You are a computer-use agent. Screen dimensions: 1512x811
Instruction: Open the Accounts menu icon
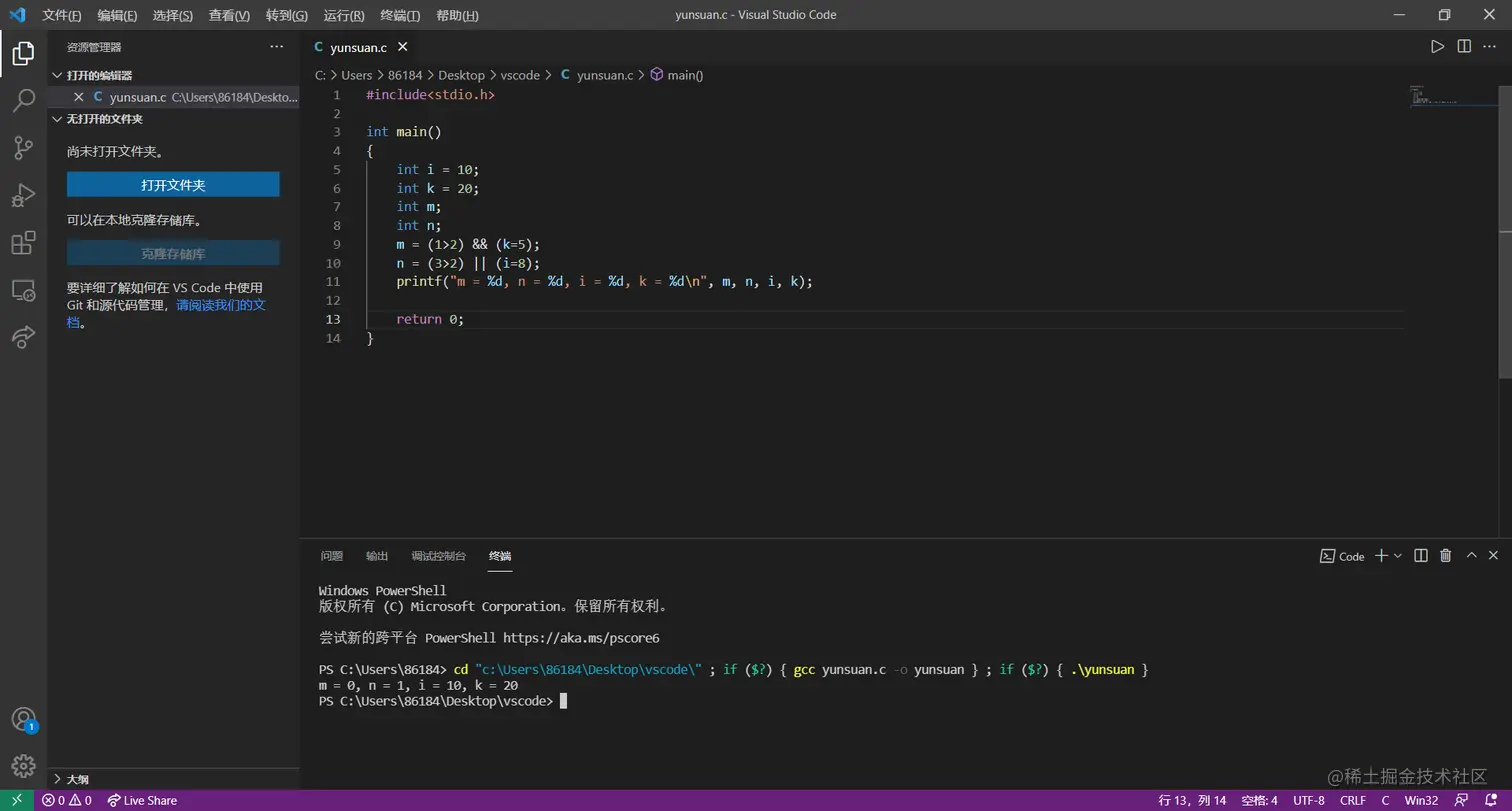[x=23, y=719]
